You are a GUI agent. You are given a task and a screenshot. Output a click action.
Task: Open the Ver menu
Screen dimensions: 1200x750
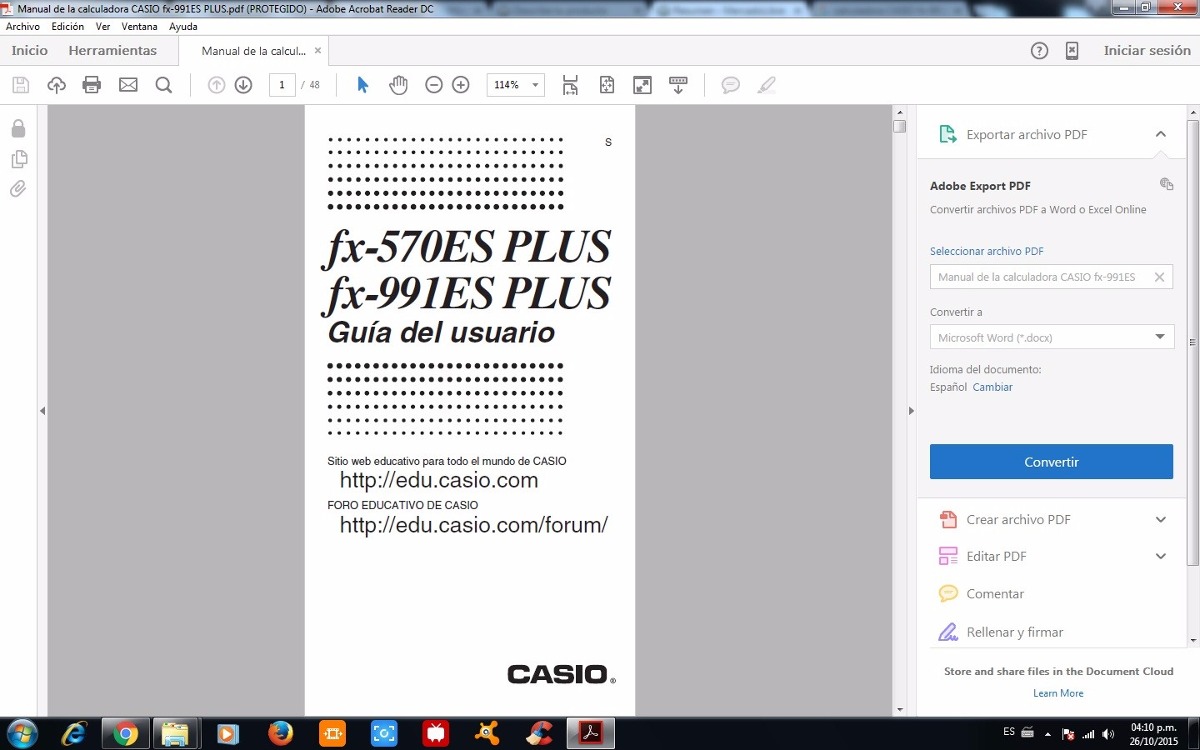[103, 27]
